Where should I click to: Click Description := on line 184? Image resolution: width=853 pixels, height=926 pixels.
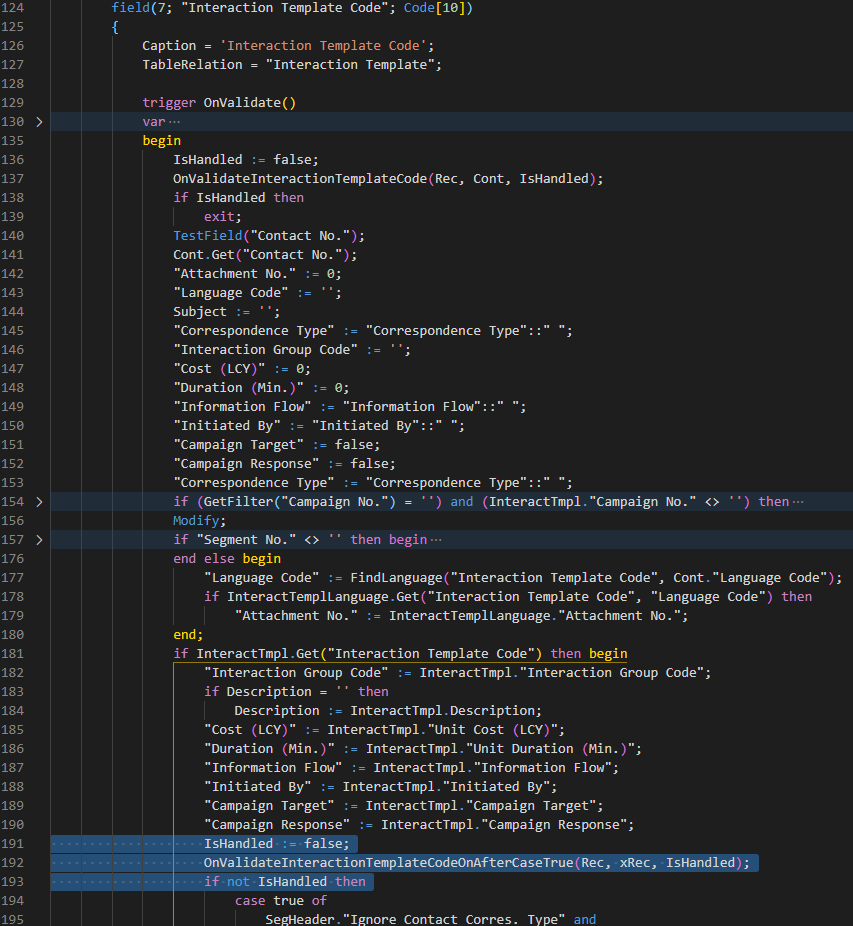tap(288, 710)
